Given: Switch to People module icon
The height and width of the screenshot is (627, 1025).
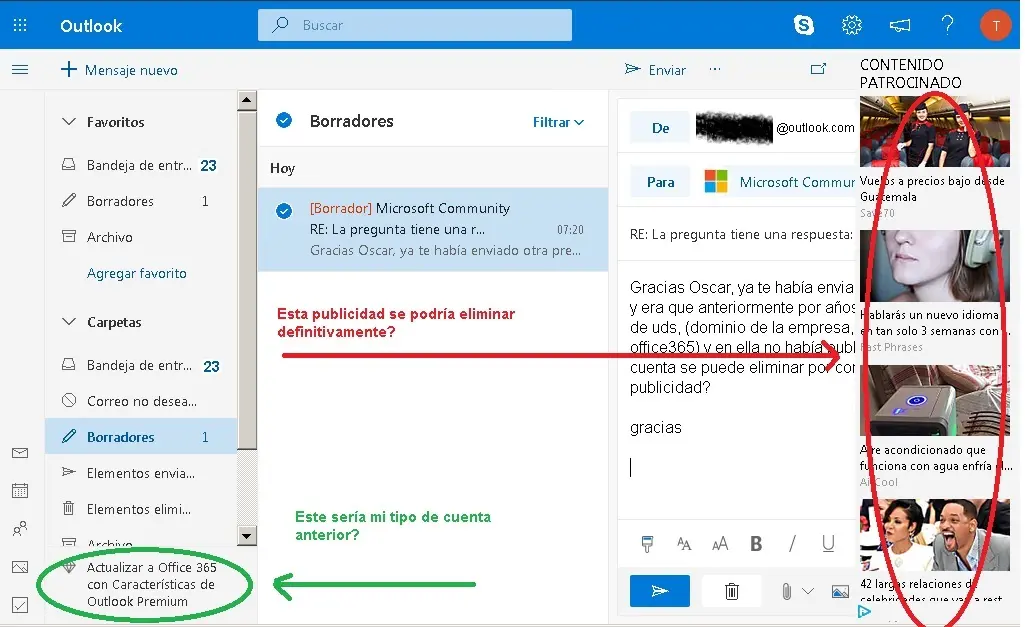Looking at the screenshot, I should tap(20, 528).
